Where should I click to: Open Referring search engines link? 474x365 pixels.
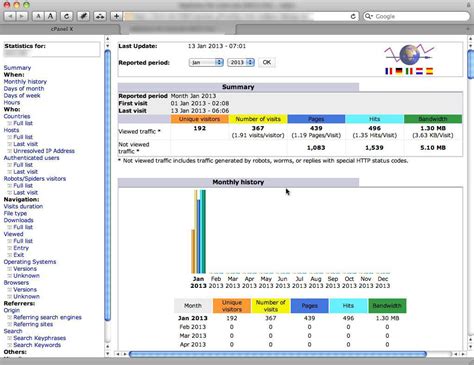(x=47, y=317)
